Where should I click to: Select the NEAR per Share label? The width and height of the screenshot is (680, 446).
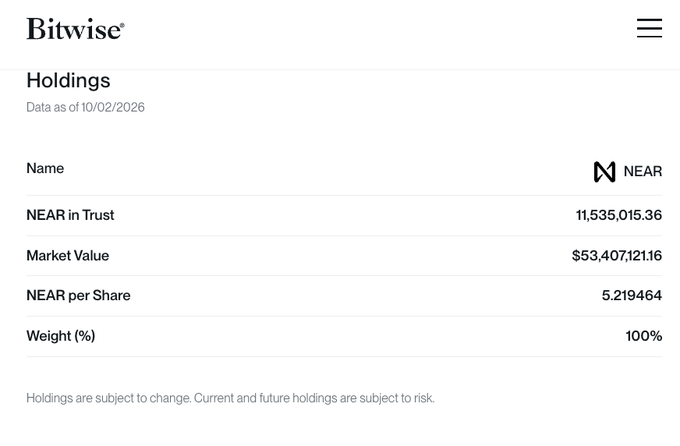click(x=78, y=295)
